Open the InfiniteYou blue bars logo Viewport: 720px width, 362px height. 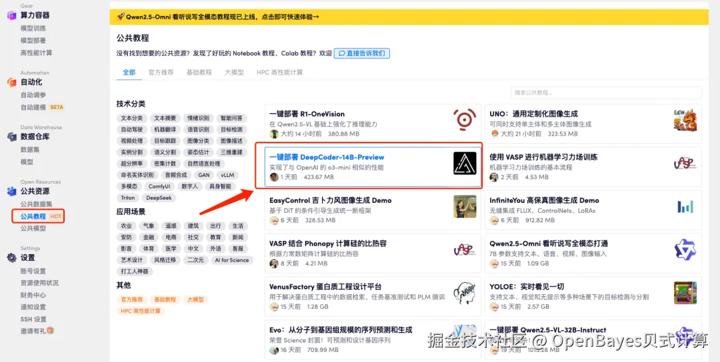(685, 207)
